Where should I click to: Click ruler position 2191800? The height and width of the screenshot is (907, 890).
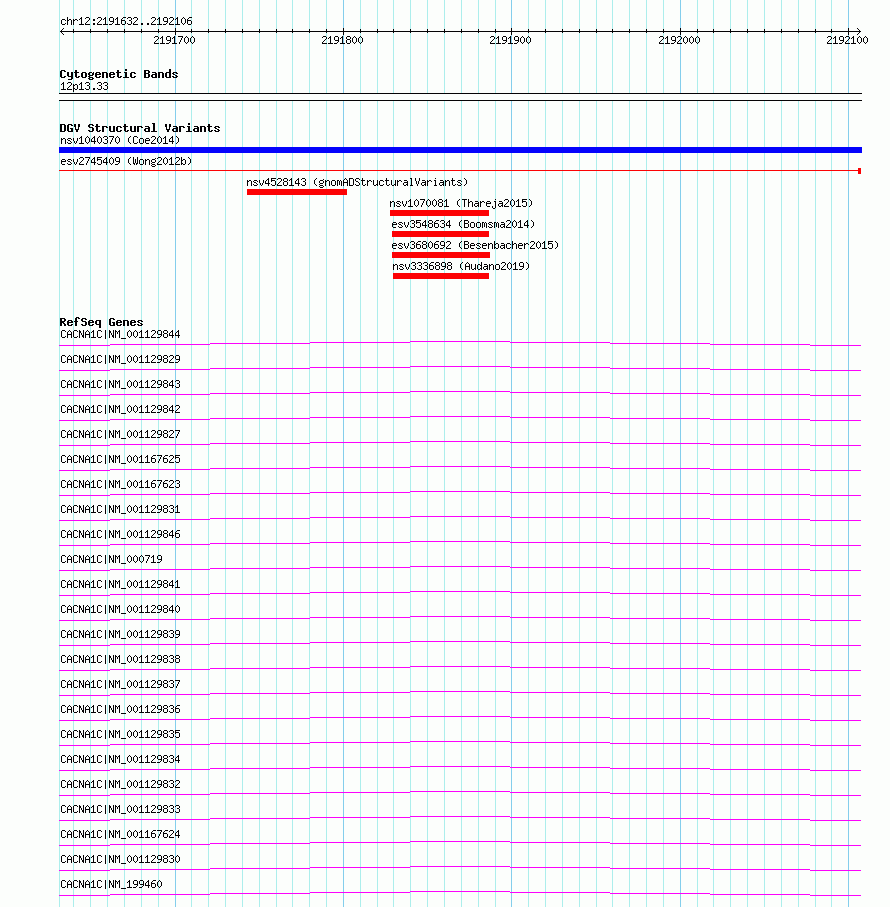342,40
